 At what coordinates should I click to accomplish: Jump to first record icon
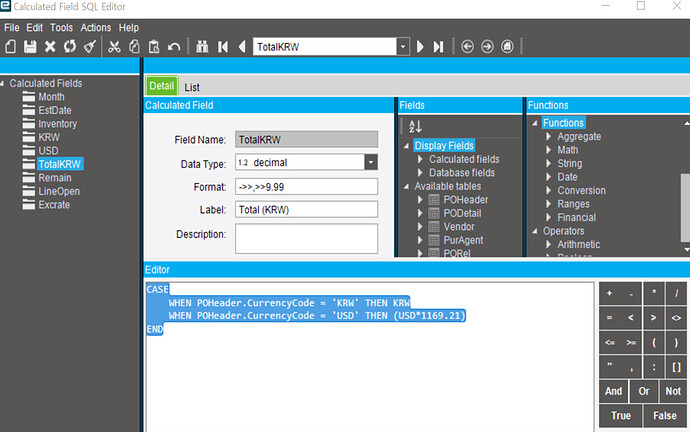click(x=223, y=47)
